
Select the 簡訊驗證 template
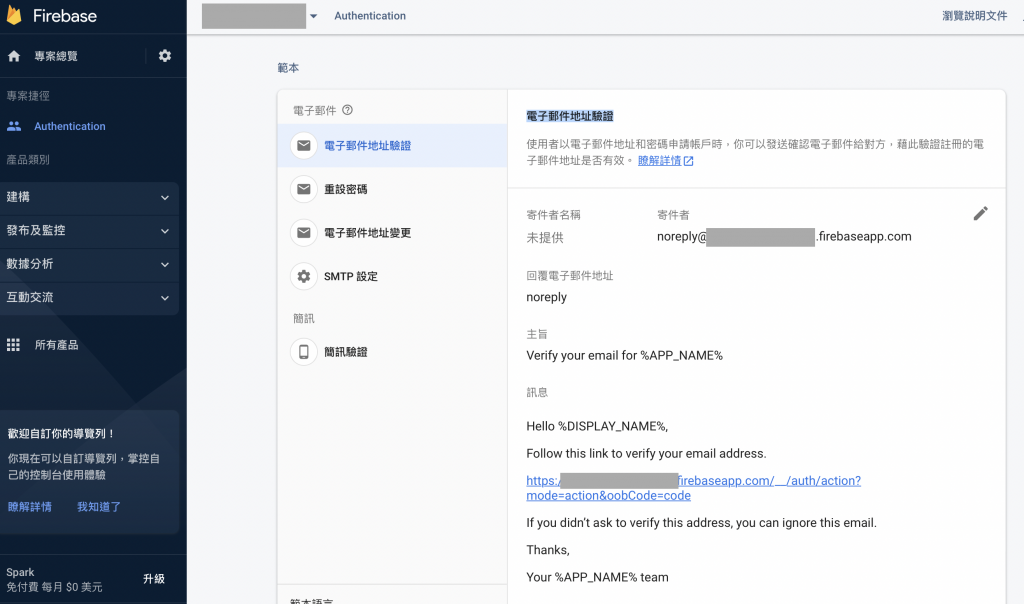(392, 352)
